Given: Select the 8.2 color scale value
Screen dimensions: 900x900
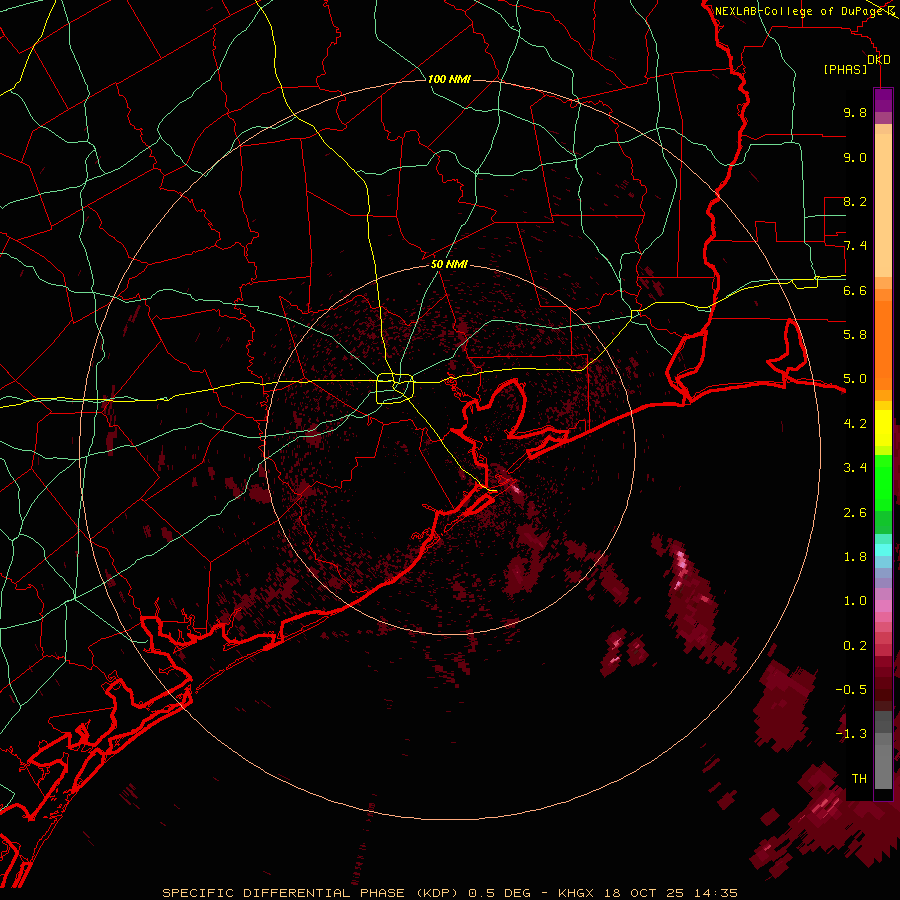Looking at the screenshot, I should tap(855, 201).
